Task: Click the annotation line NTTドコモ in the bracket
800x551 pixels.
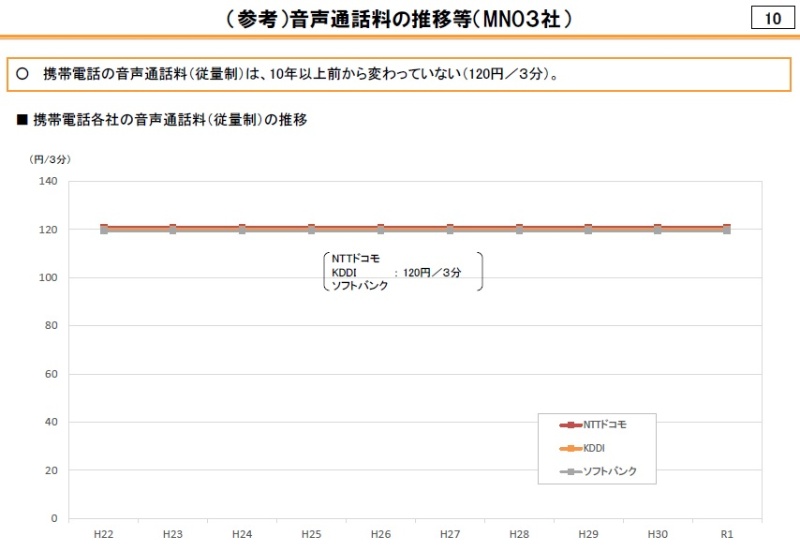Action: pyautogui.click(x=356, y=259)
